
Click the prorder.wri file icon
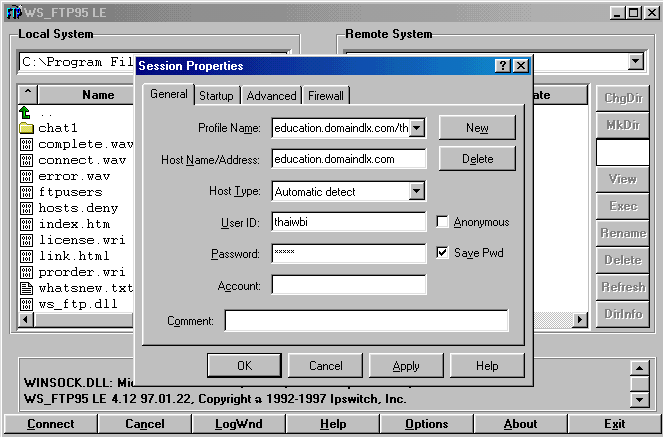point(26,273)
